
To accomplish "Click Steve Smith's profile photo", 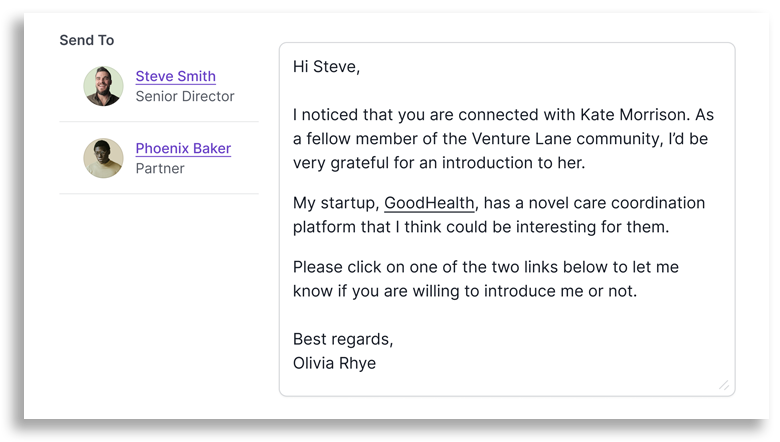I will coord(103,86).
